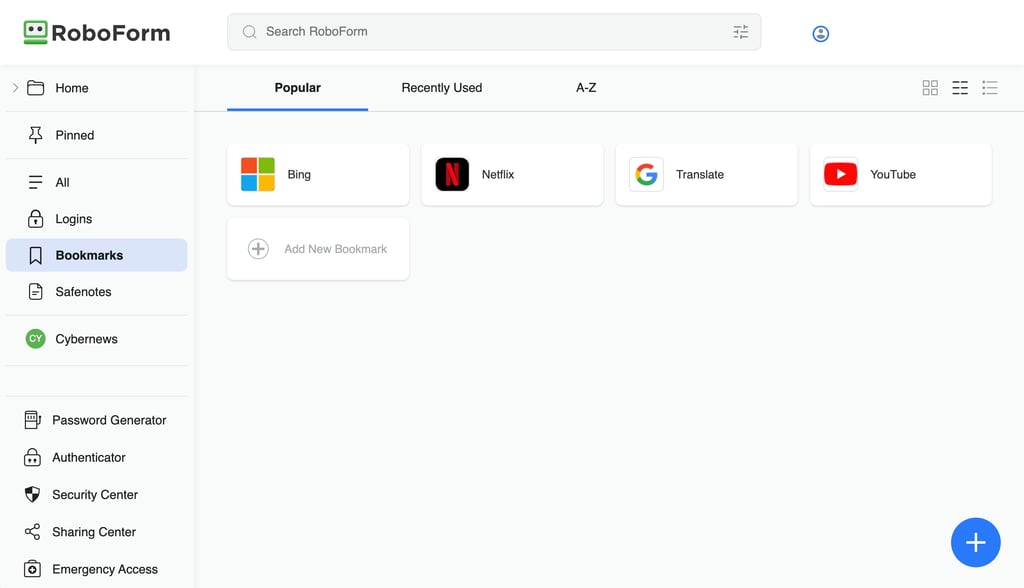This screenshot has height=588, width=1024.
Task: Switch to compact list view
Action: [x=990, y=88]
